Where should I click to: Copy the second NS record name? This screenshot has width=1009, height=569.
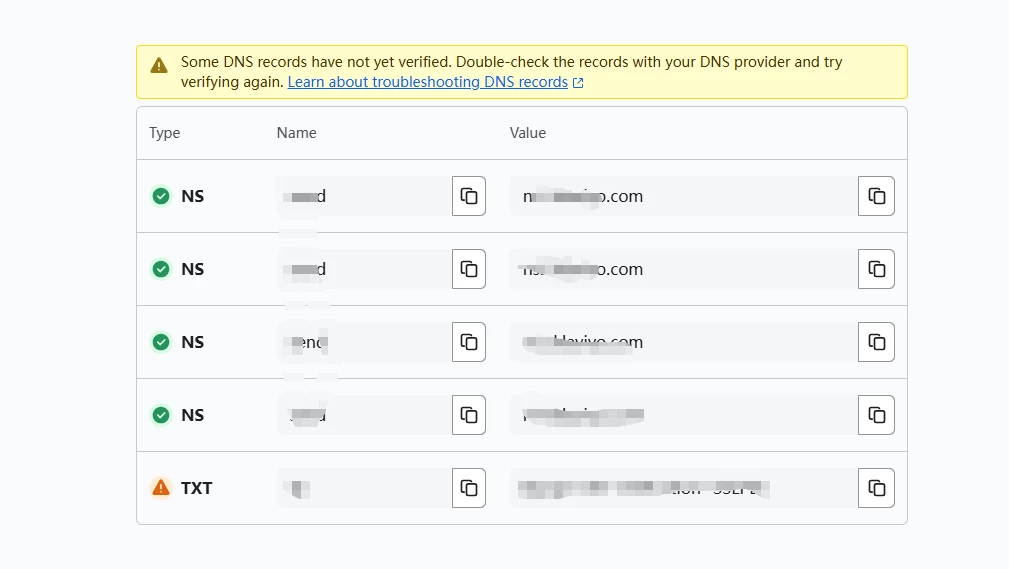tap(468, 269)
